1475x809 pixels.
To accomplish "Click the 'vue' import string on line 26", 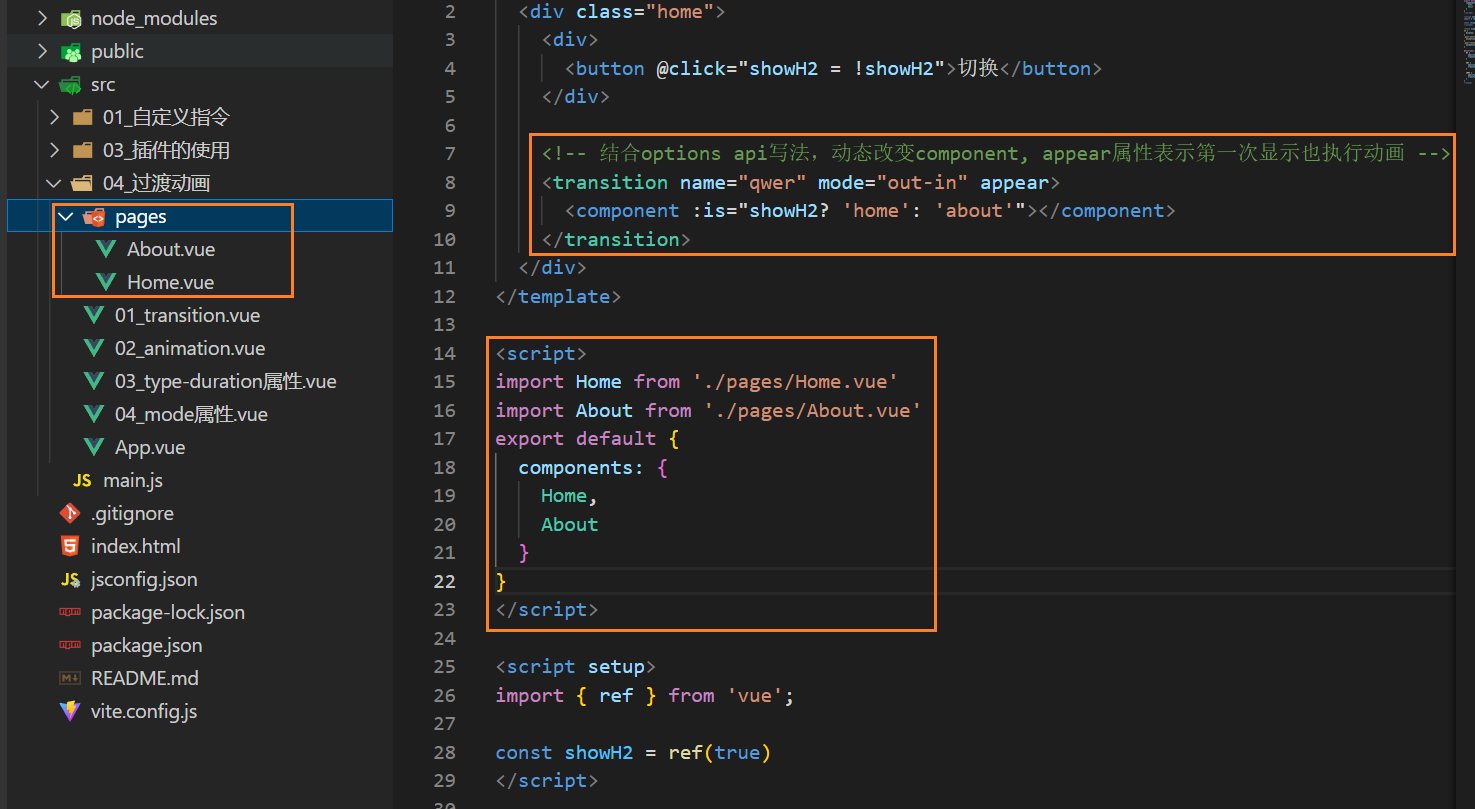I will [x=755, y=696].
